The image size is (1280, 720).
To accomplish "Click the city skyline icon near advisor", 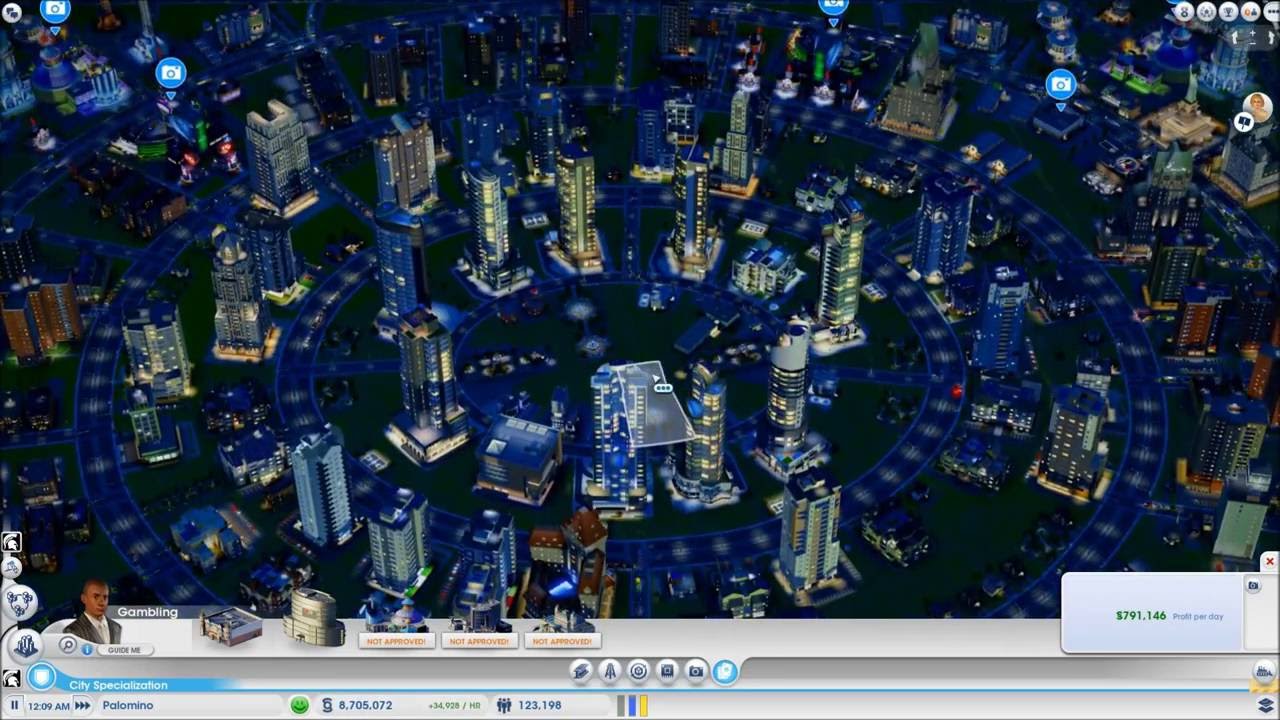I will (x=26, y=645).
